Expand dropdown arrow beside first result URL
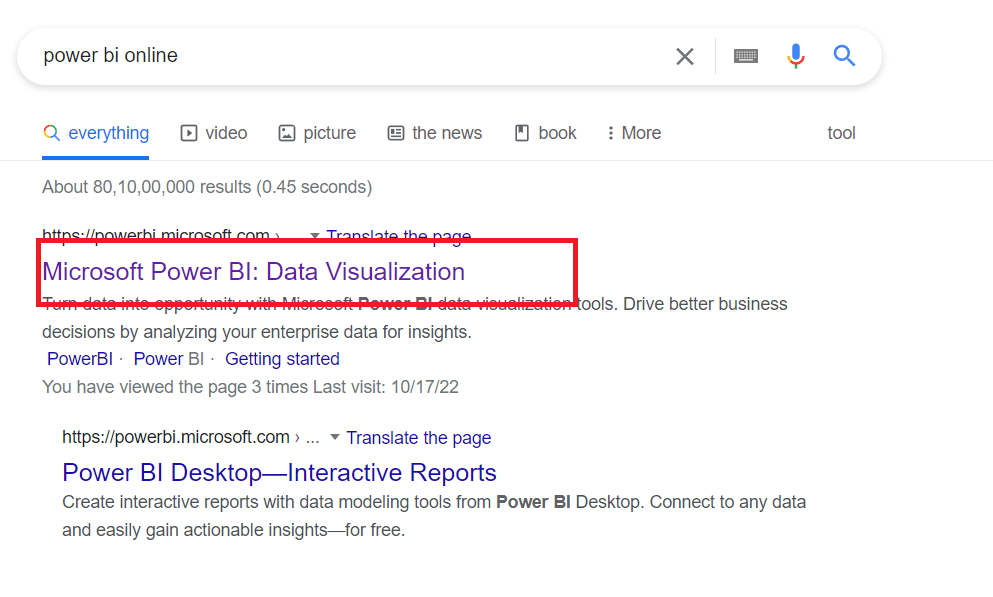993x597 pixels. pos(315,237)
